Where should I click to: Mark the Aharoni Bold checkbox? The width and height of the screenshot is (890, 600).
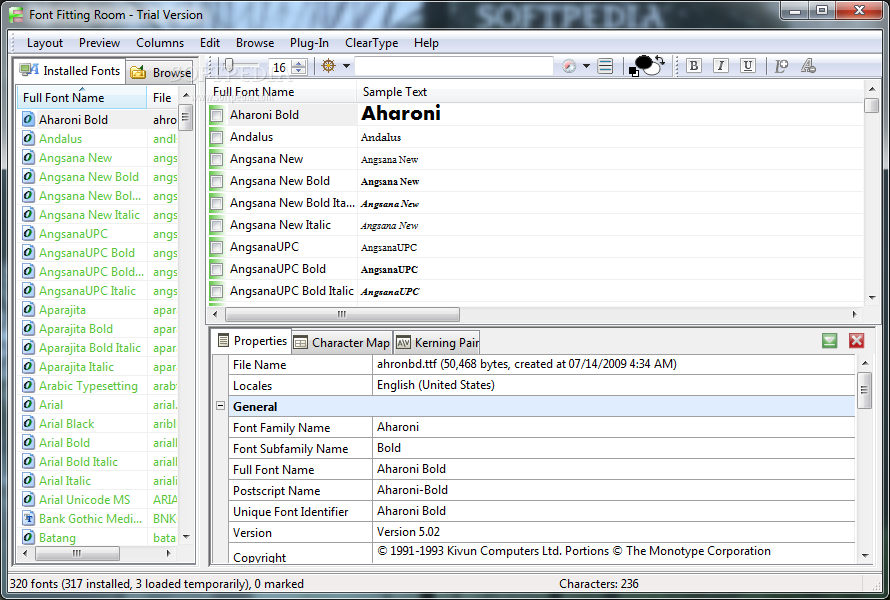click(216, 115)
